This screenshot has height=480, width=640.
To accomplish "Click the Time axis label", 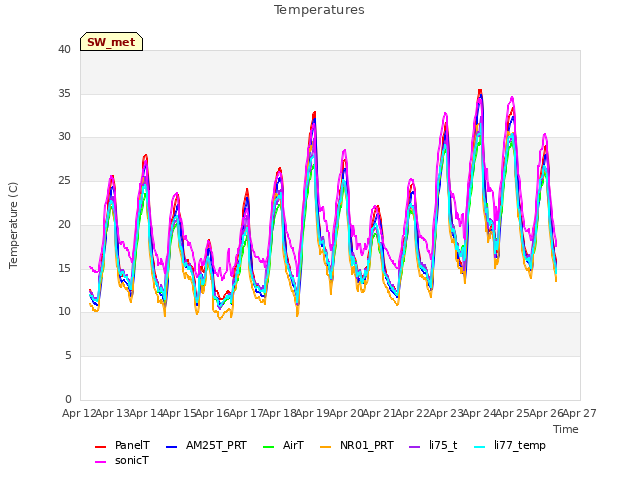I will click(566, 429).
